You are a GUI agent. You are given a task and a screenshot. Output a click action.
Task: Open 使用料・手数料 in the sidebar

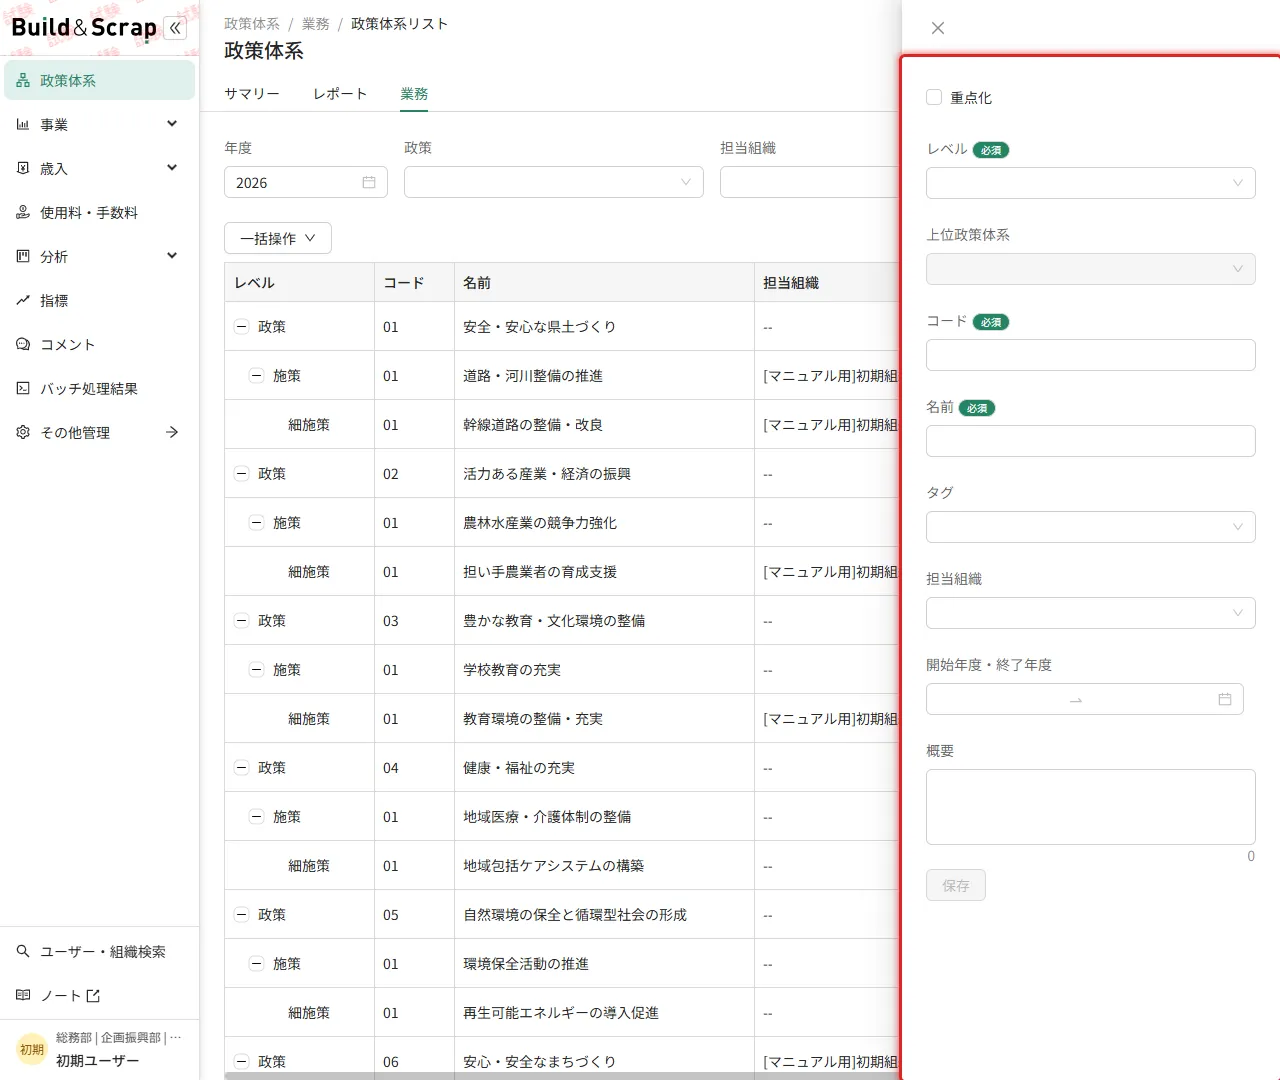click(x=99, y=213)
